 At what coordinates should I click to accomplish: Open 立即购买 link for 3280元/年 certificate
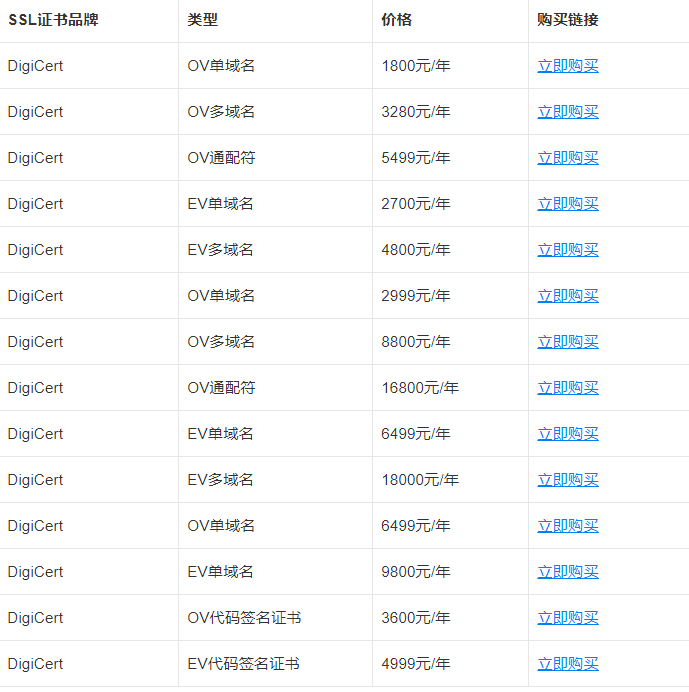(x=568, y=112)
